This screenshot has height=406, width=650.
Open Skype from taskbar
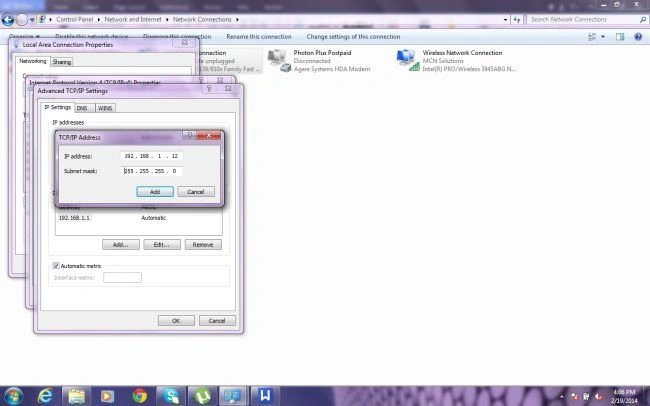[x=171, y=396]
